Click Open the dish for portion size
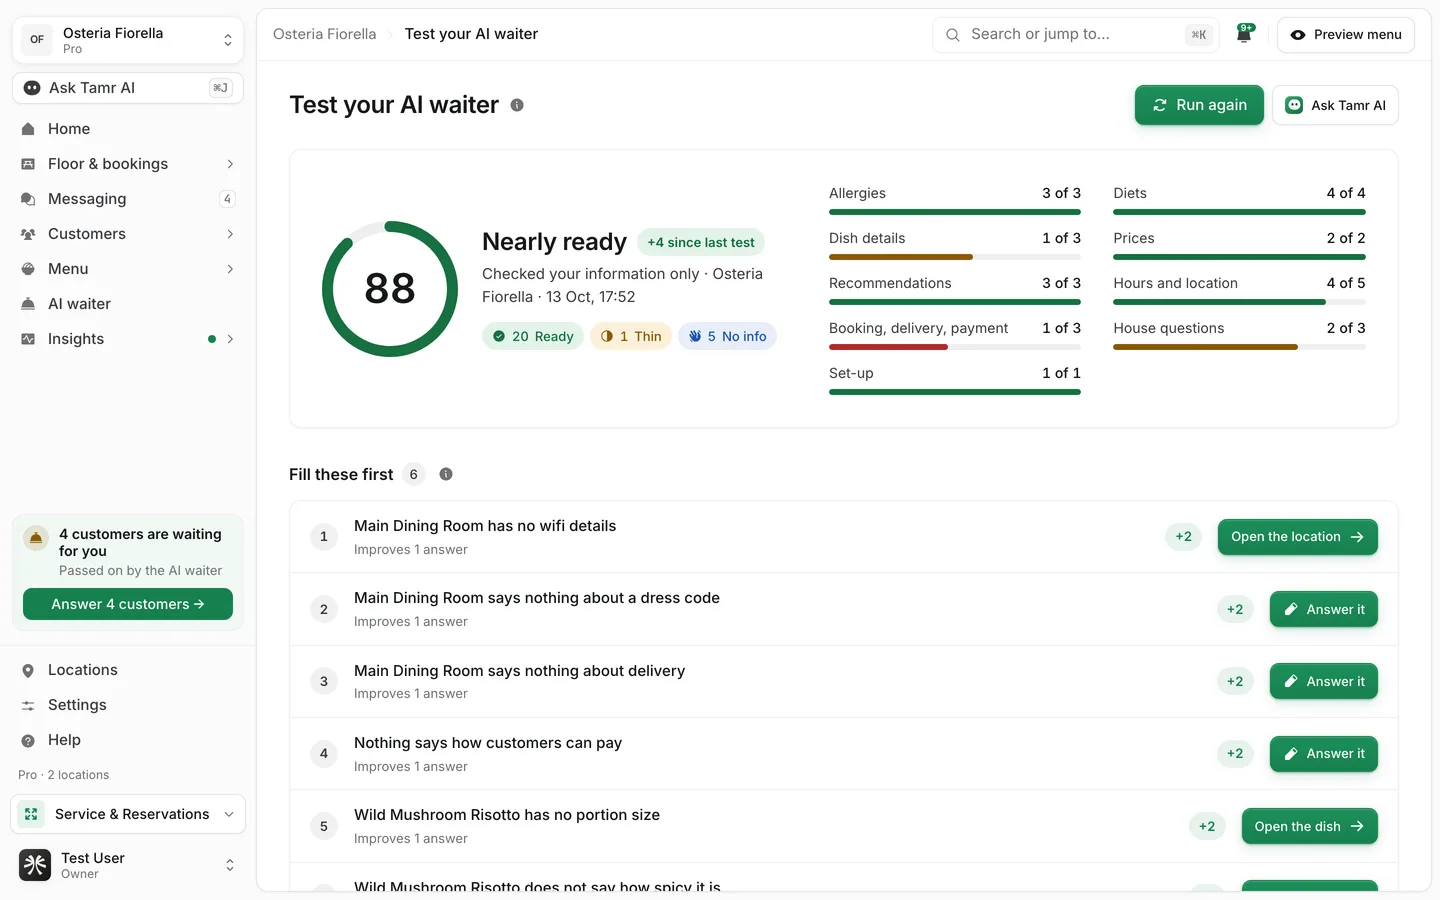Image resolution: width=1440 pixels, height=900 pixels. point(1309,826)
